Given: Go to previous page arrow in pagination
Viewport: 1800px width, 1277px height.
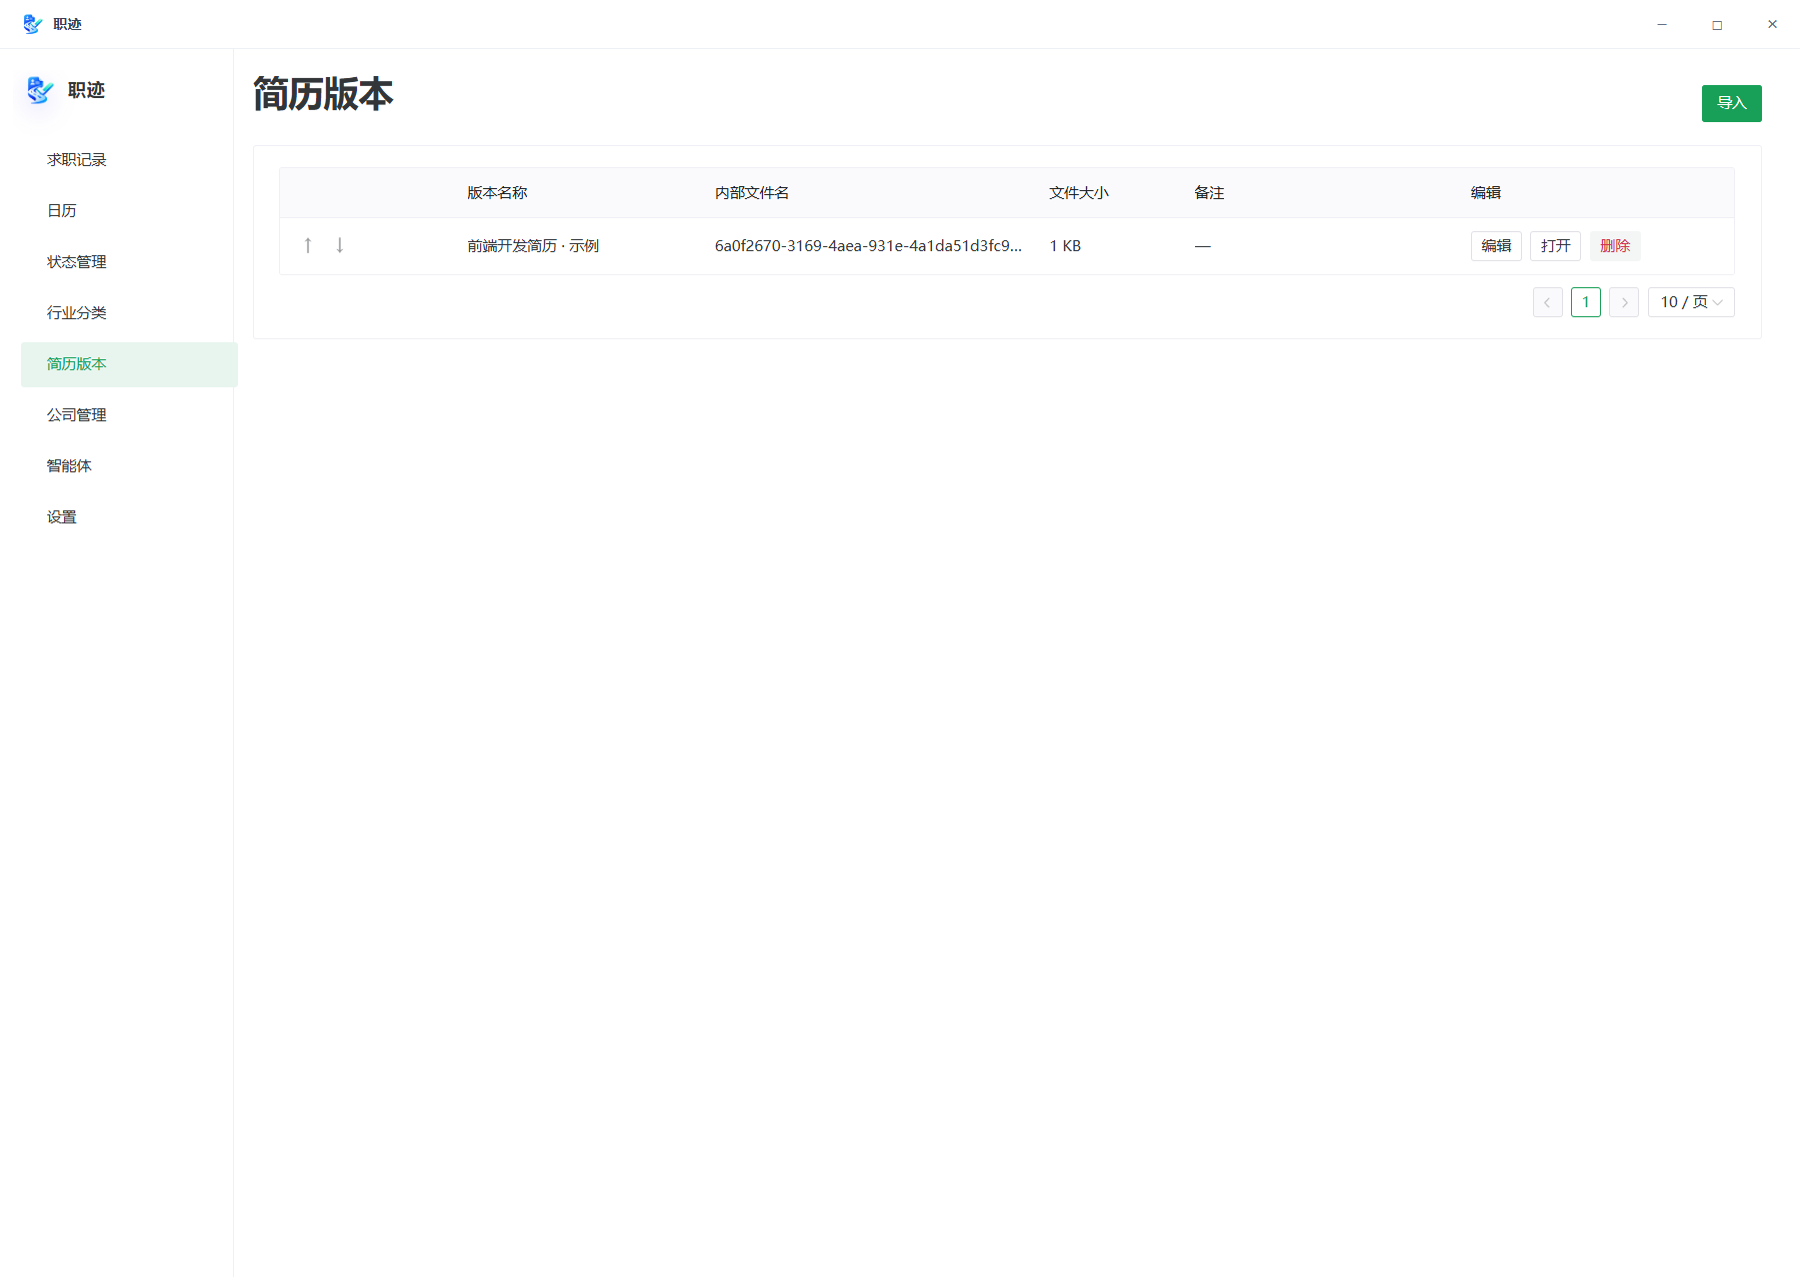Looking at the screenshot, I should (1547, 302).
